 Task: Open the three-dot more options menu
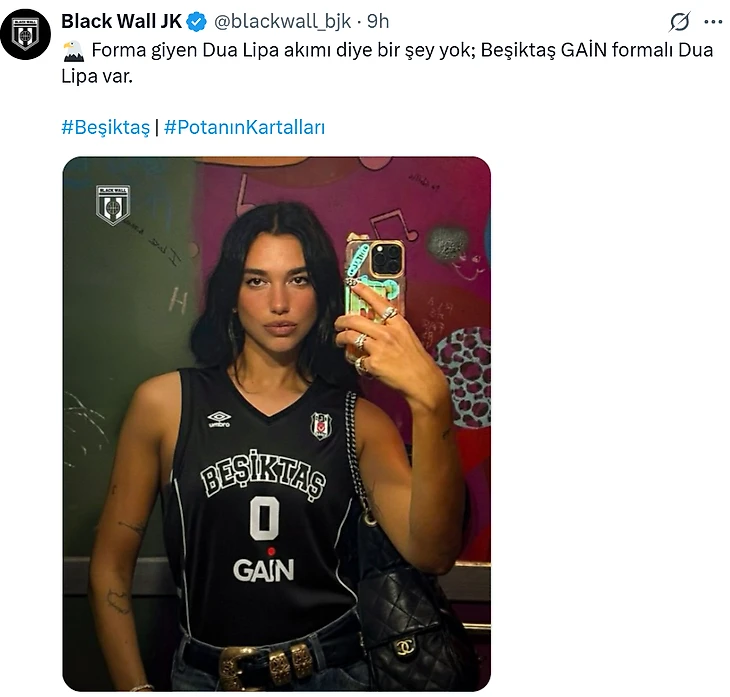(x=713, y=21)
